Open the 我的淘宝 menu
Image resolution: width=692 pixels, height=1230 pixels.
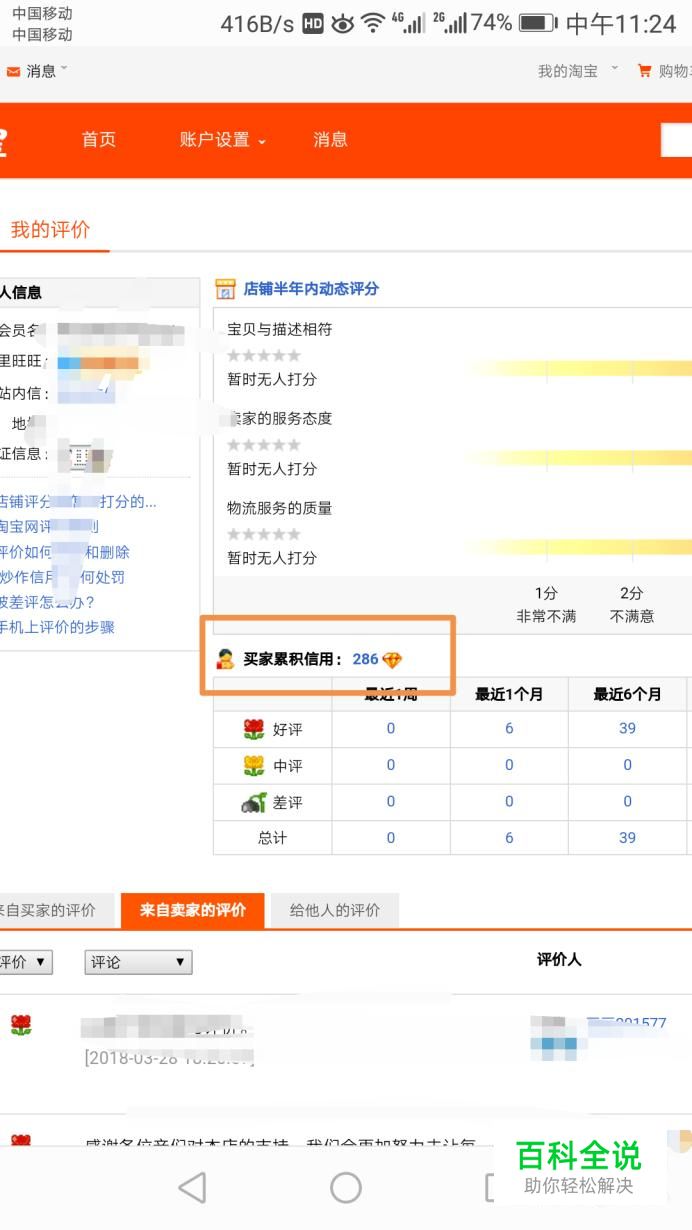point(568,71)
